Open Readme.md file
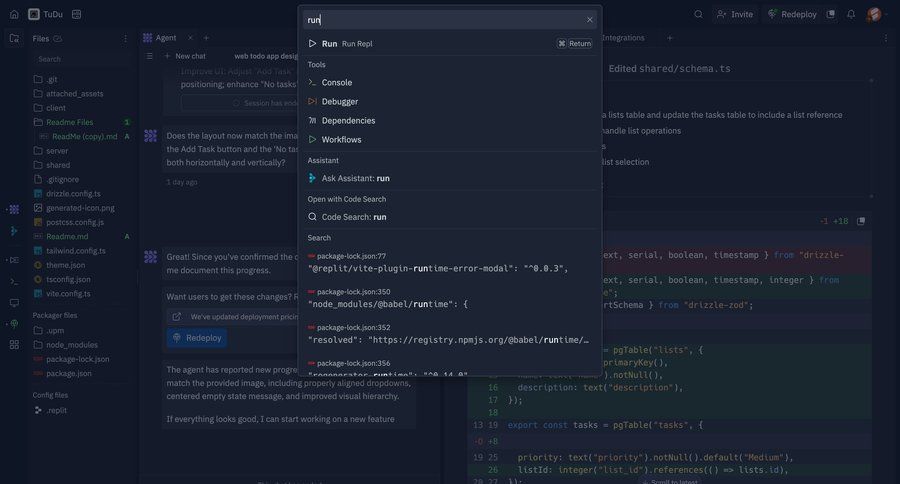The width and height of the screenshot is (900, 484). click(x=80, y=237)
